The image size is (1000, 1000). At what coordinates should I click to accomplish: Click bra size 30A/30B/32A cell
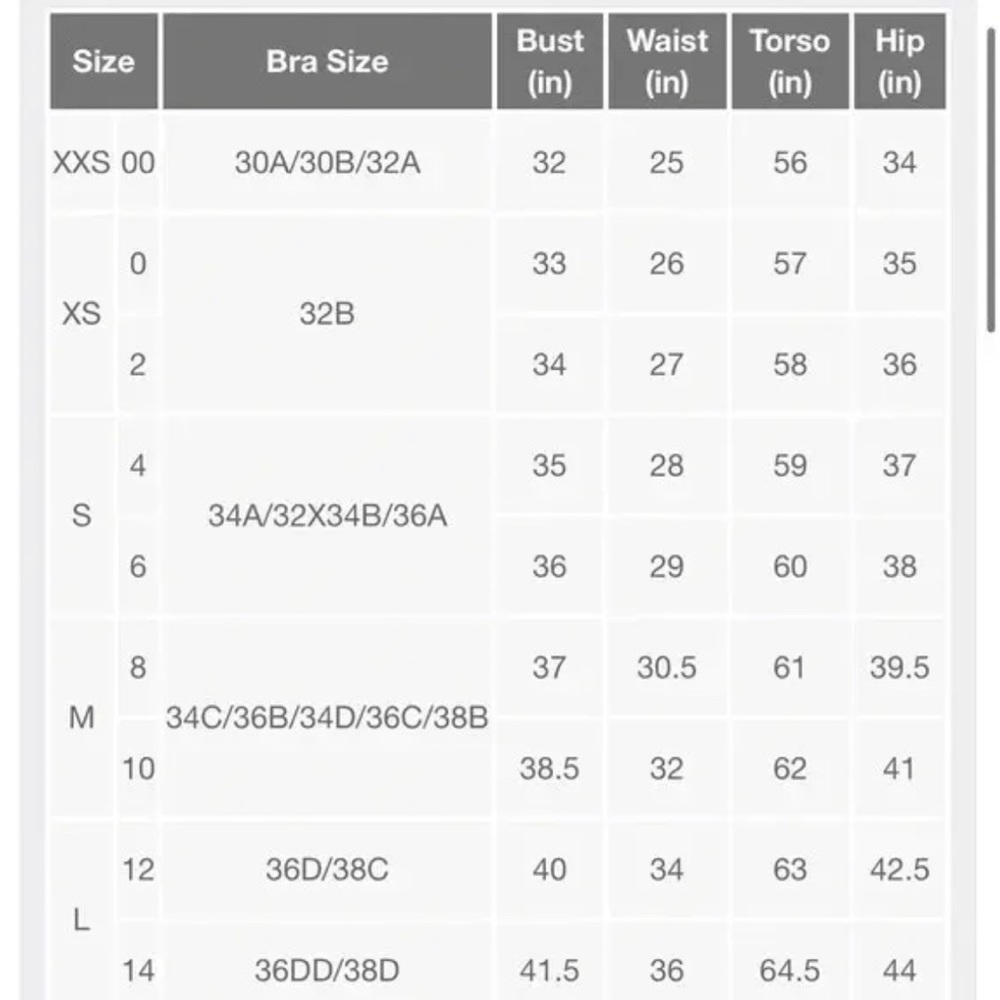[327, 163]
